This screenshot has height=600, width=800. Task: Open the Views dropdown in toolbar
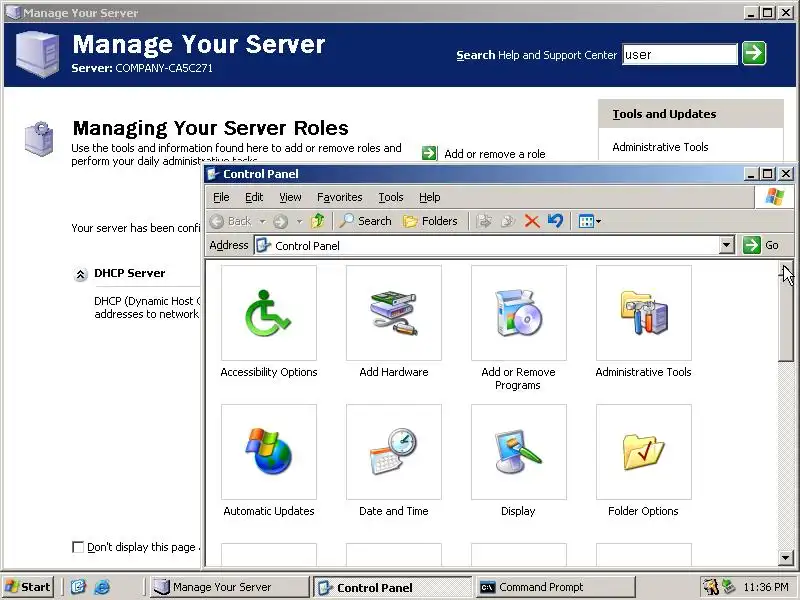590,221
